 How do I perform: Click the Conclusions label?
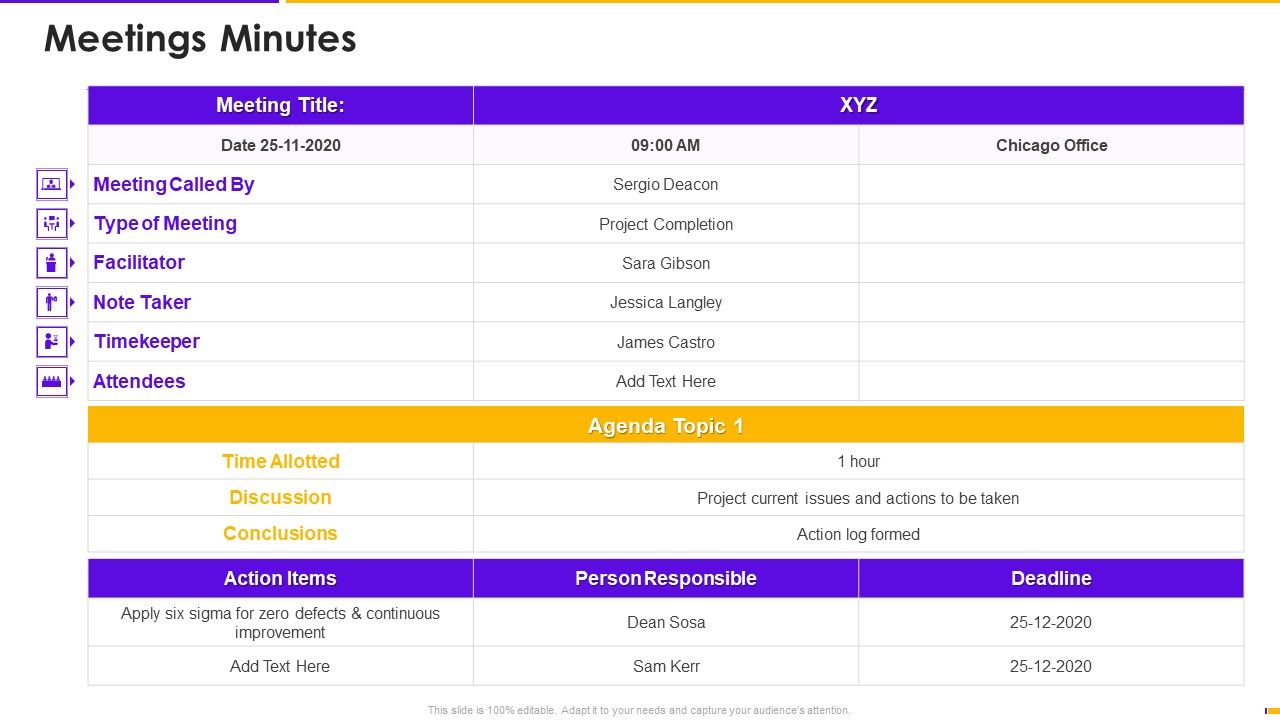(x=281, y=533)
